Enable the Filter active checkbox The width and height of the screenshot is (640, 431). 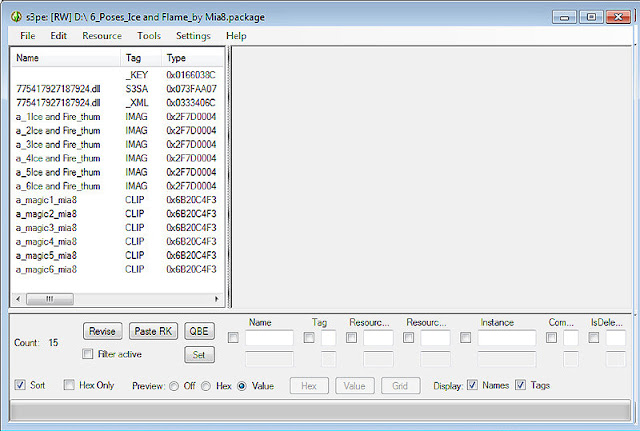tap(87, 354)
